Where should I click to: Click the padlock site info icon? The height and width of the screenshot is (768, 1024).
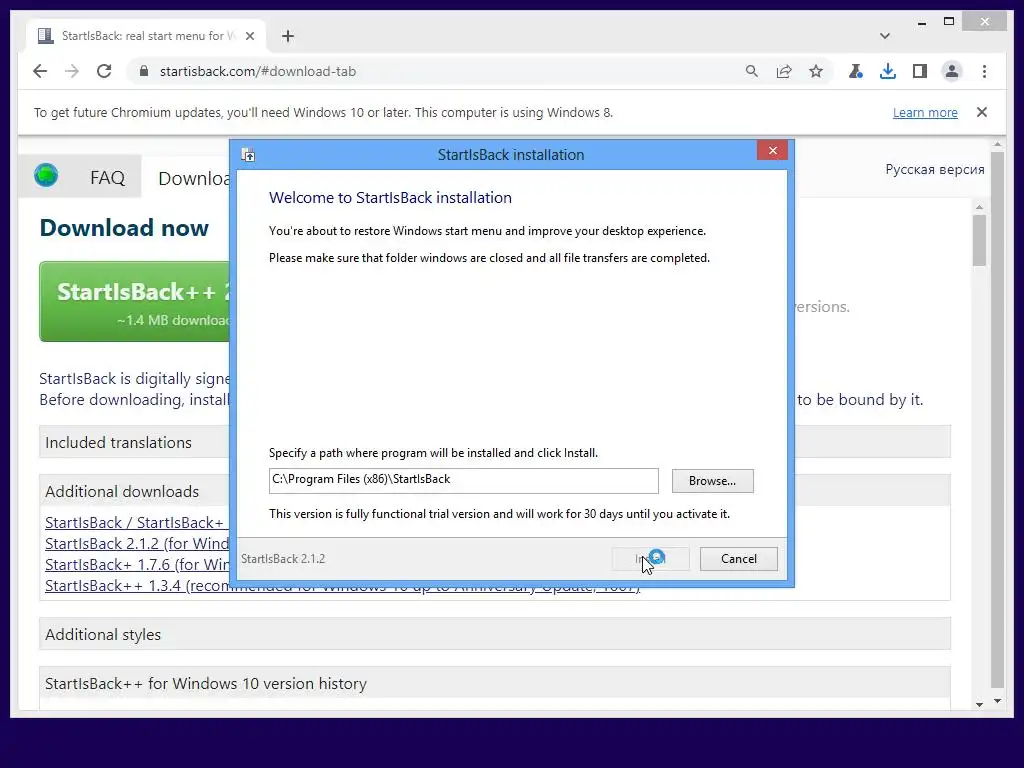click(x=144, y=71)
